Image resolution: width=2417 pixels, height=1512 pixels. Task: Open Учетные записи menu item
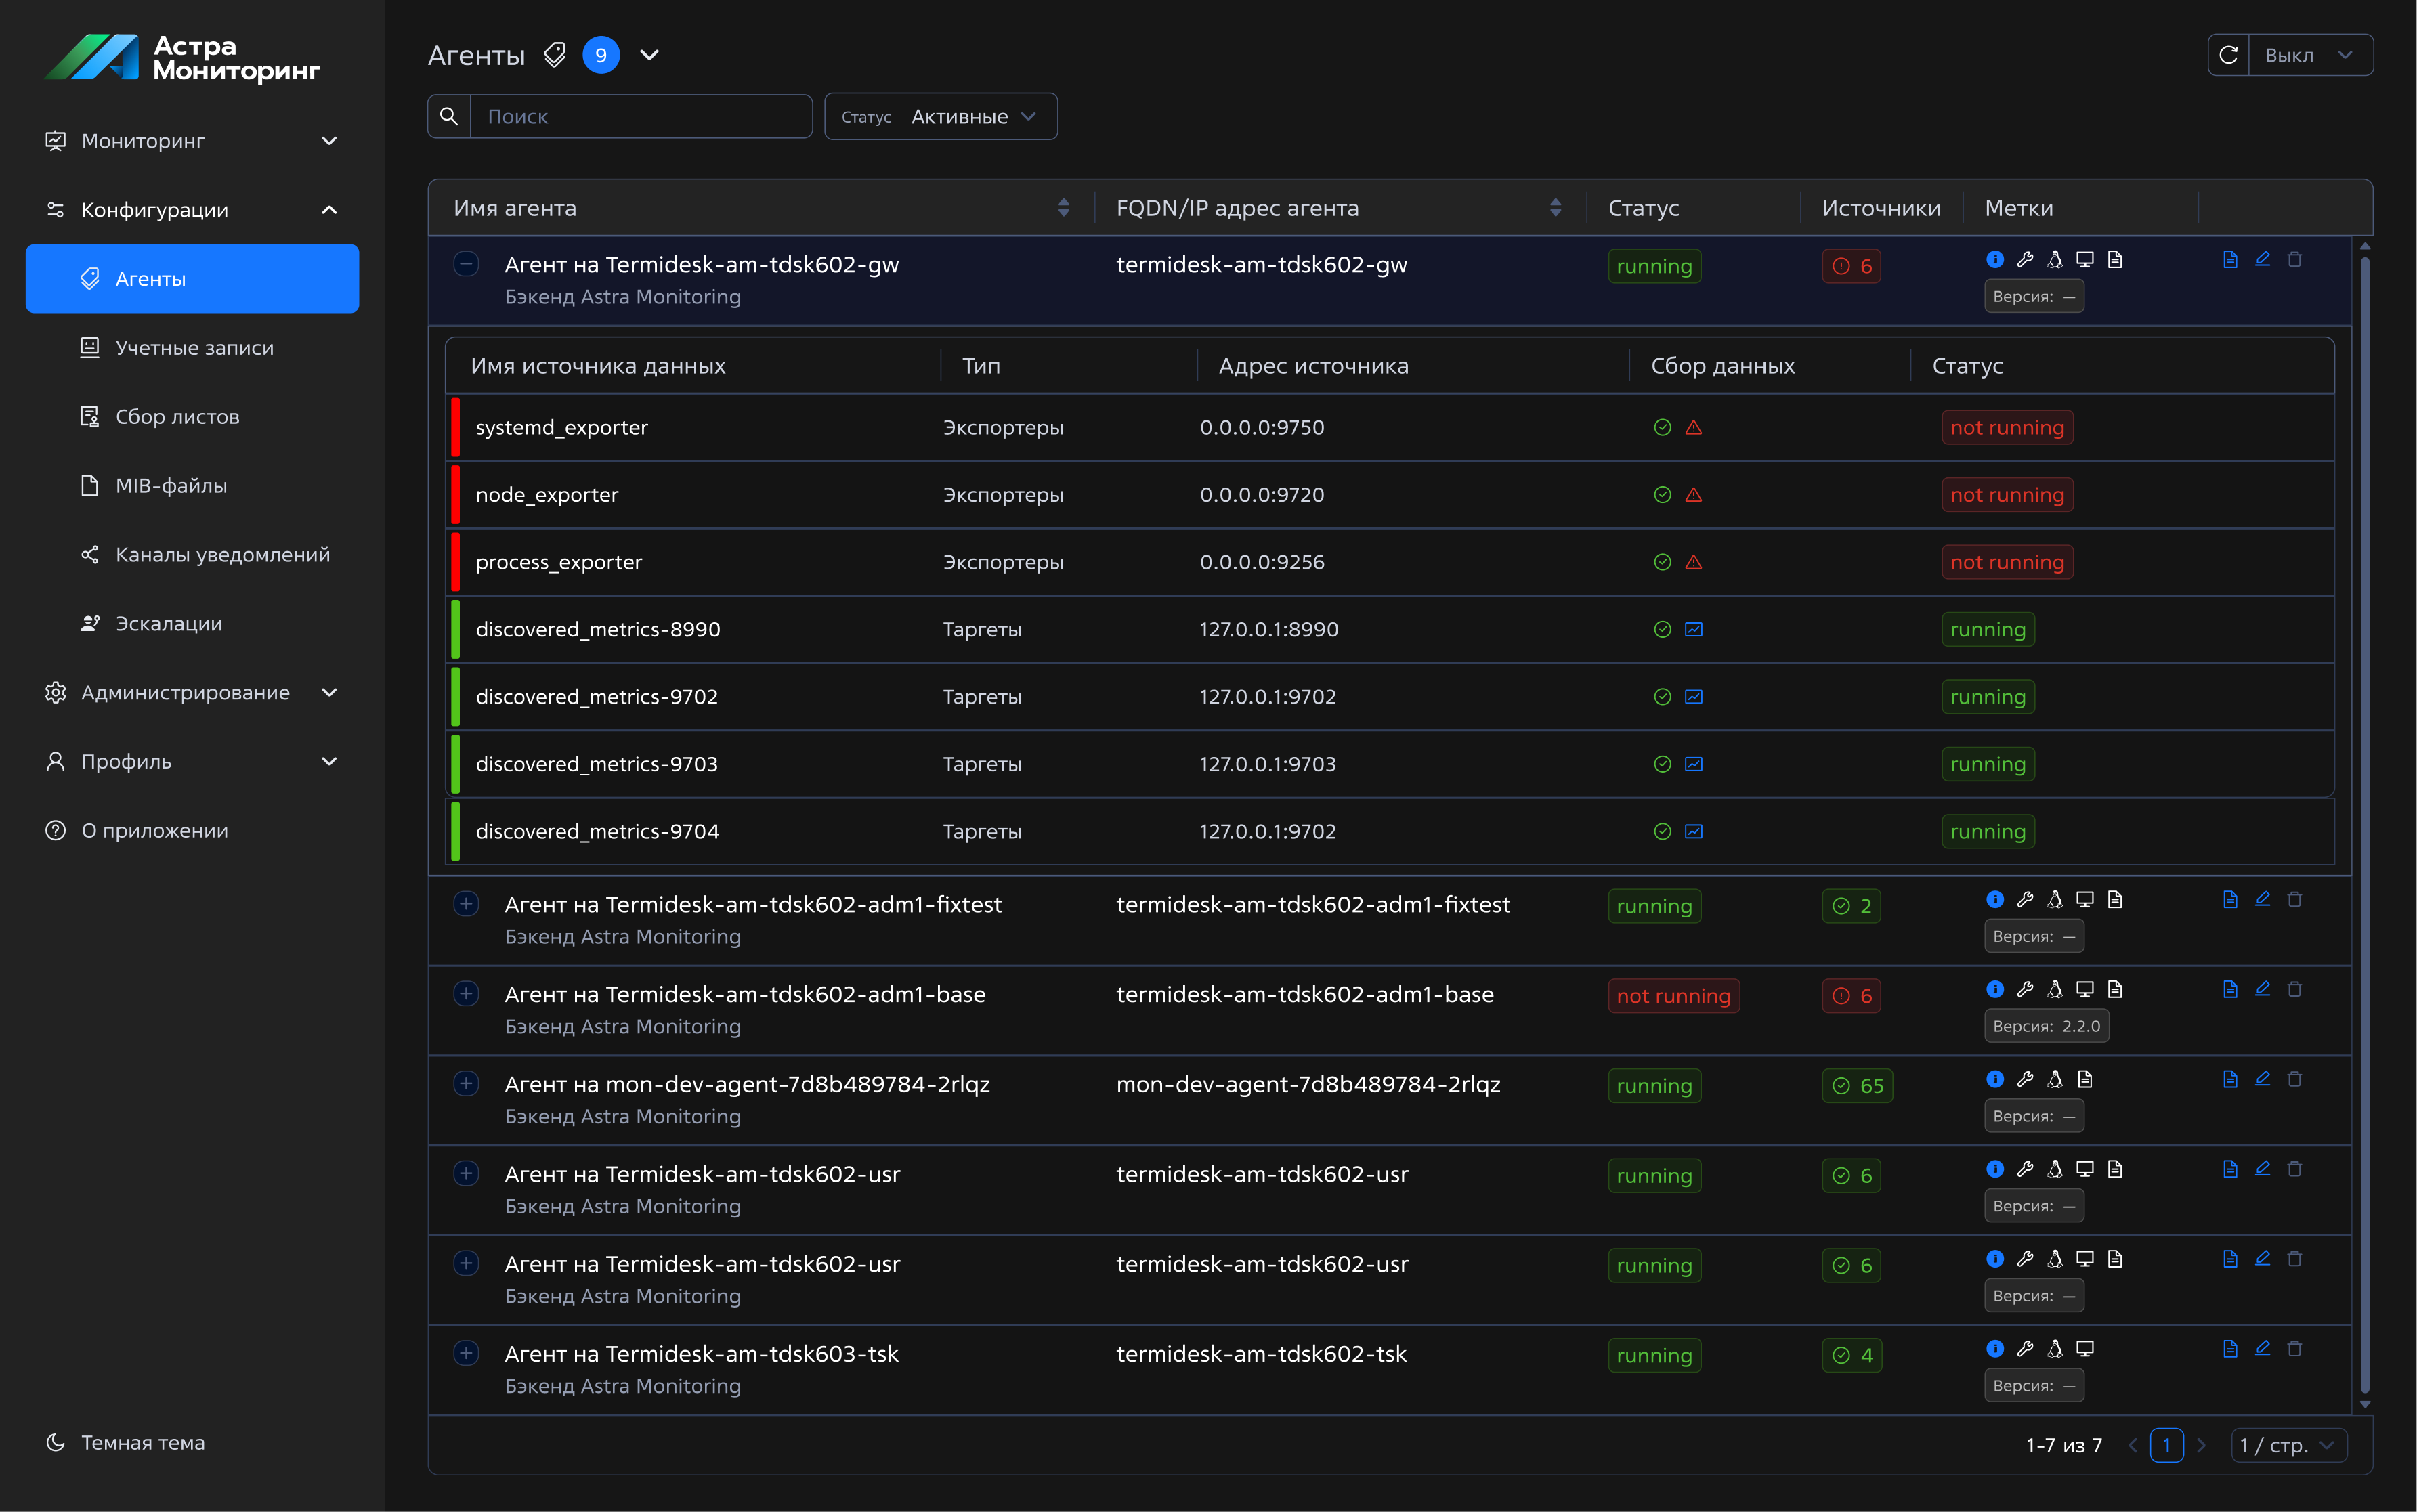tap(194, 348)
